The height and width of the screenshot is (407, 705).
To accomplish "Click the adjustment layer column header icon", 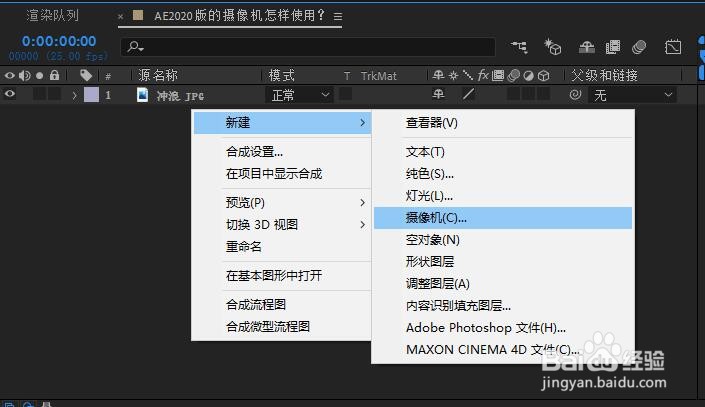I will point(529,76).
